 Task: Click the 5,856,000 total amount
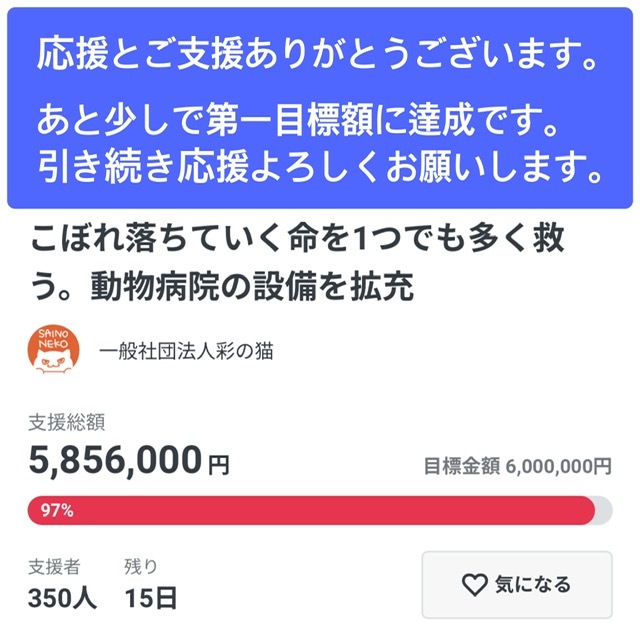(115, 460)
